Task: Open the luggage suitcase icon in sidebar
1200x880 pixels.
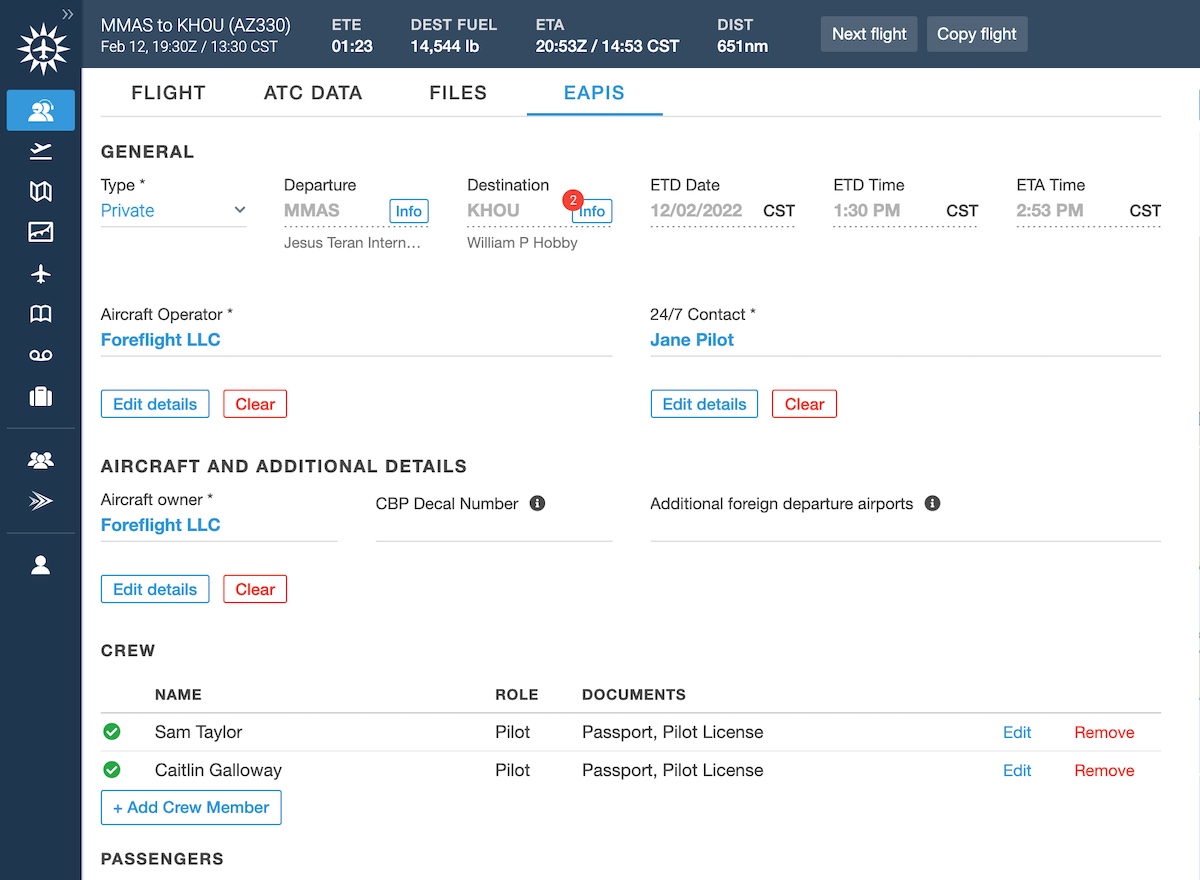Action: tap(40, 397)
